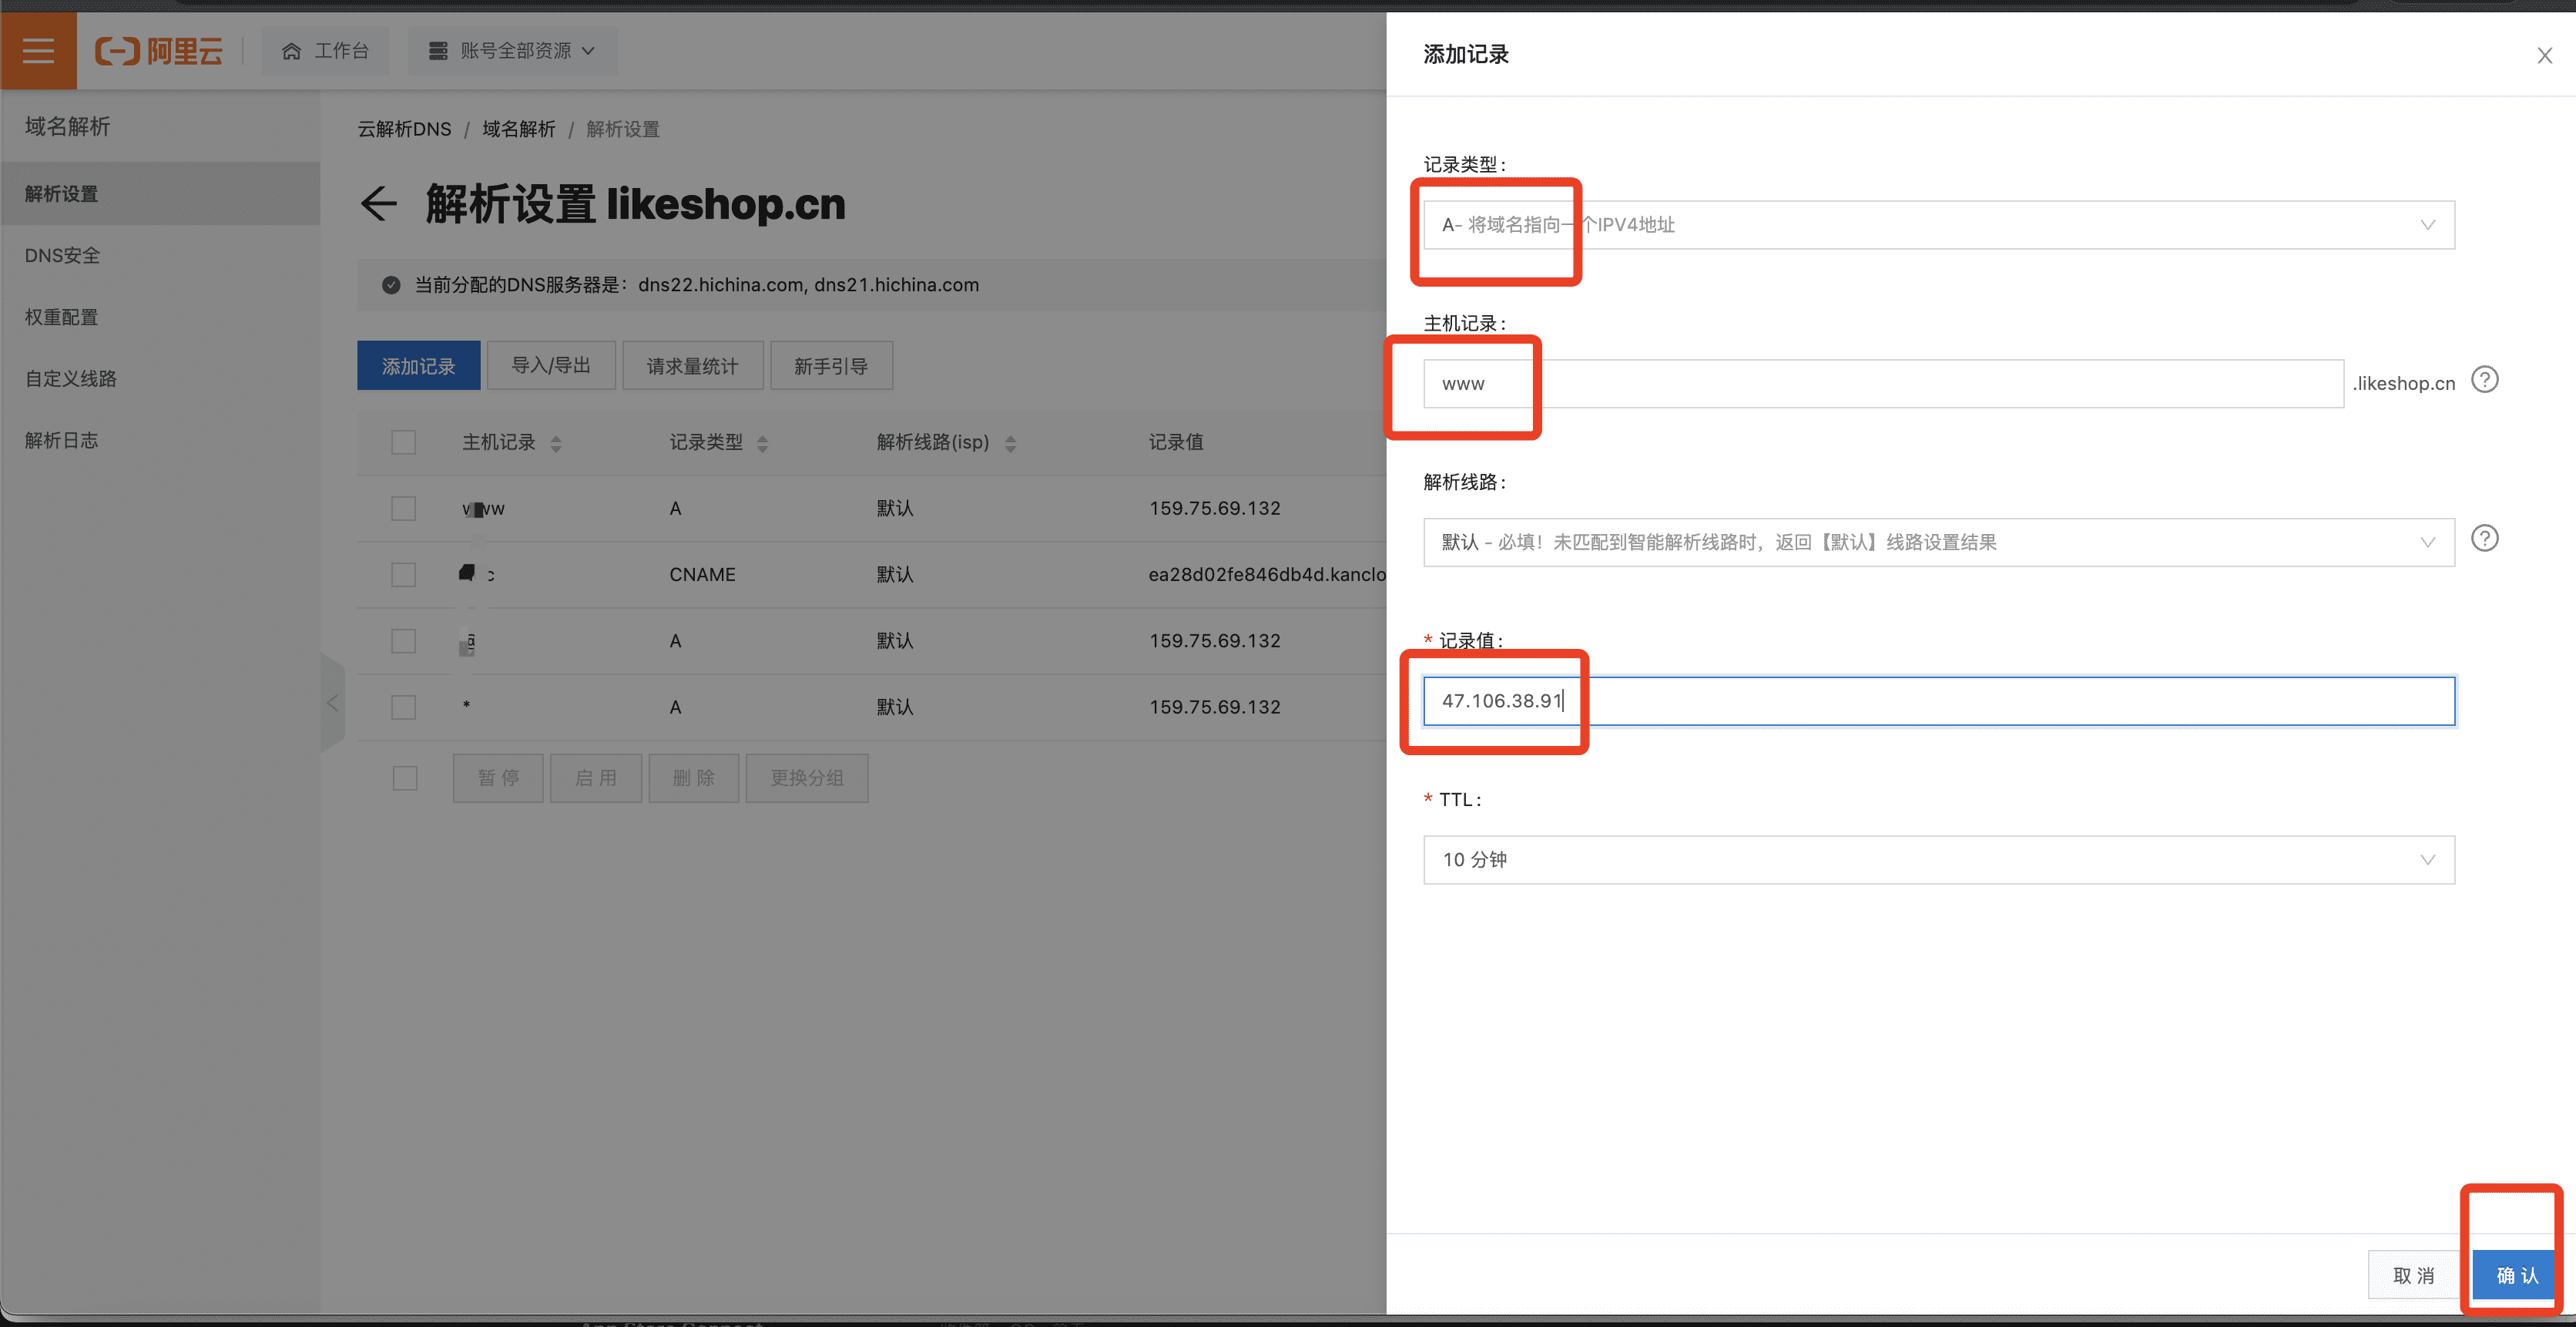2576x1327 pixels.
Task: Select the checkbox for the * wildcard record
Action: point(403,707)
